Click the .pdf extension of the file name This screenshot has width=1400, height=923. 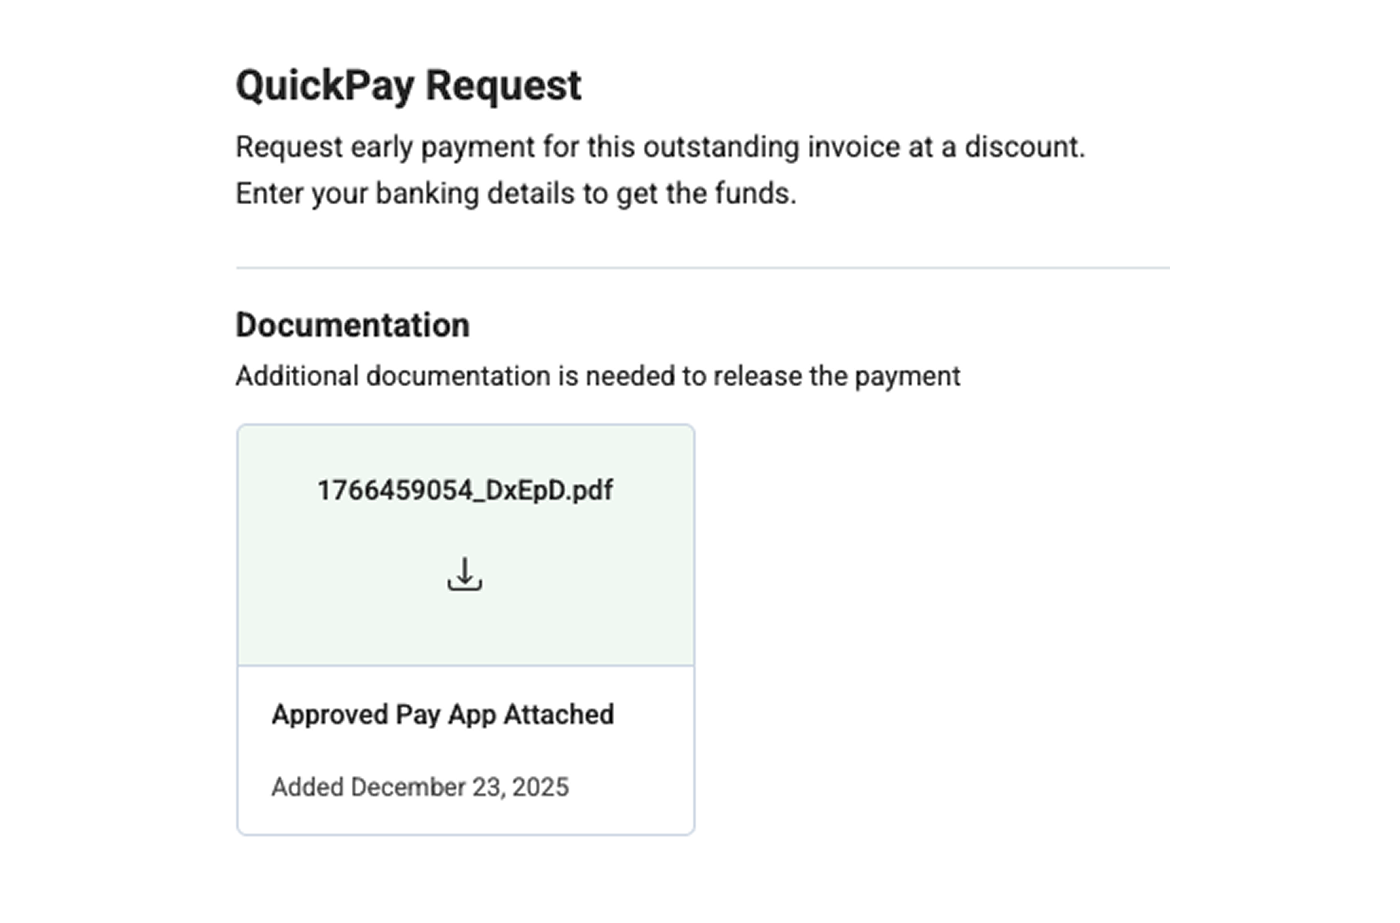point(590,491)
